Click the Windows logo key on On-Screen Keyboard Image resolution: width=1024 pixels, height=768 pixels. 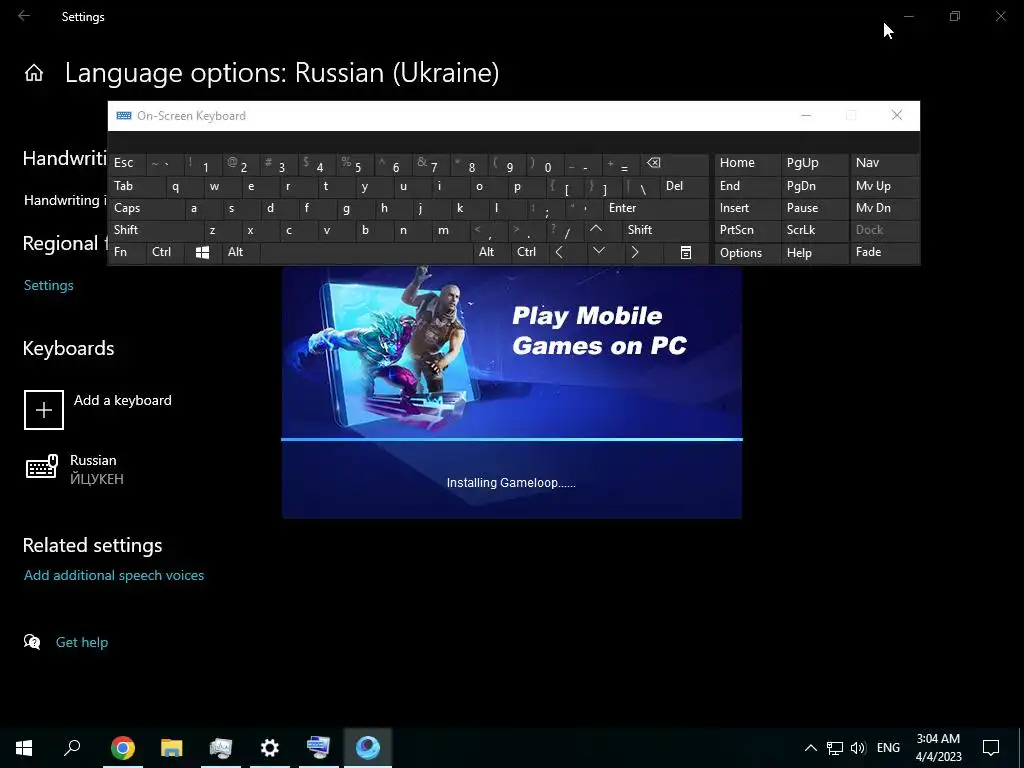pyautogui.click(x=202, y=252)
